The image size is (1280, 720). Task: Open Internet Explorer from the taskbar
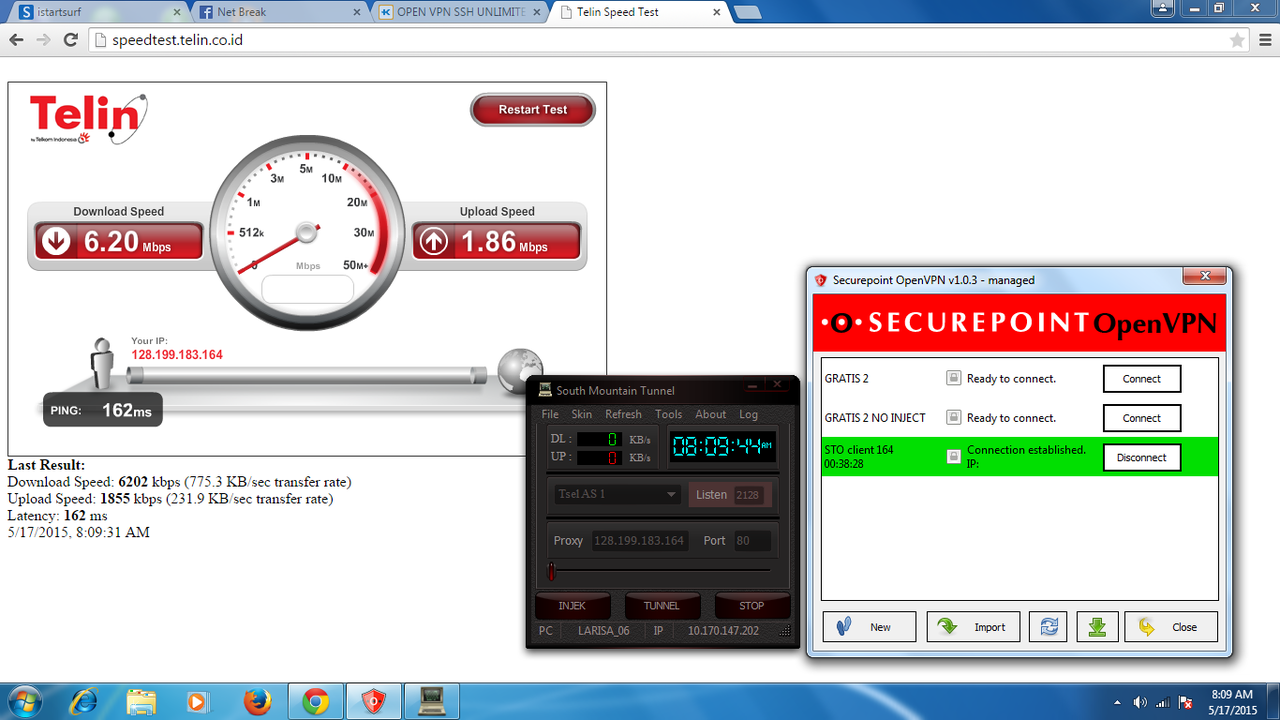[85, 701]
